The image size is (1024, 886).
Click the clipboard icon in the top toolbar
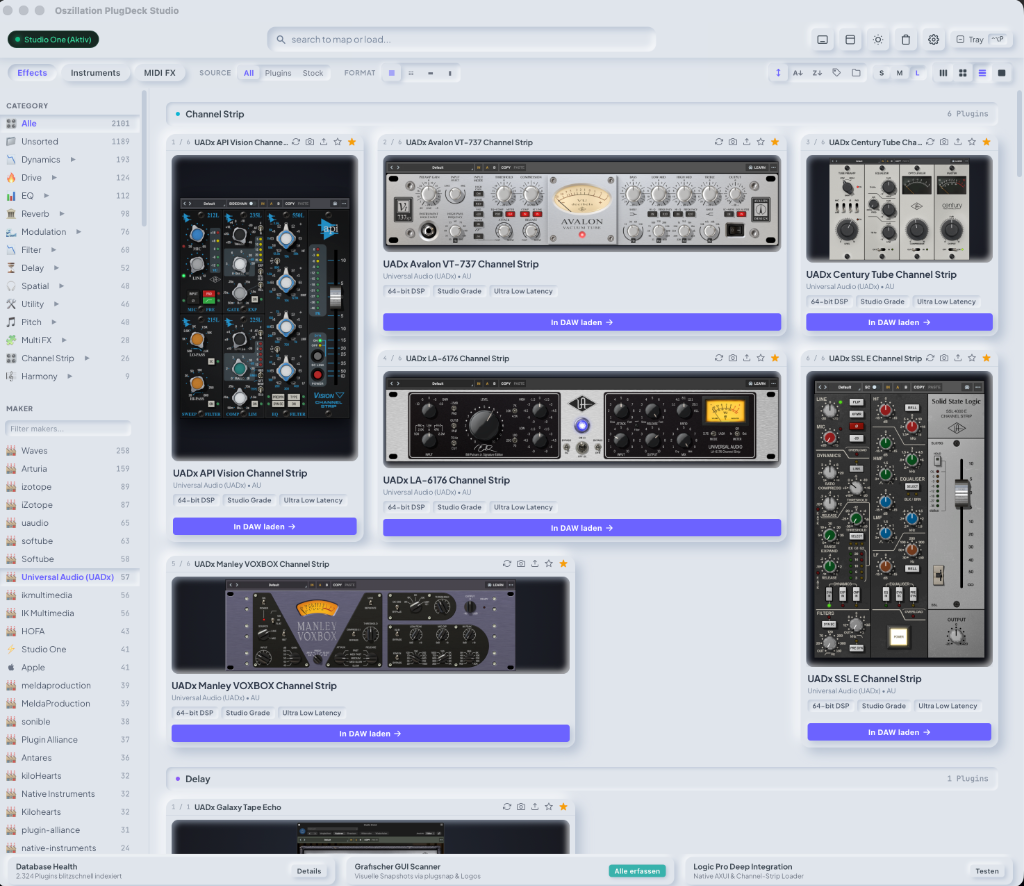click(906, 40)
